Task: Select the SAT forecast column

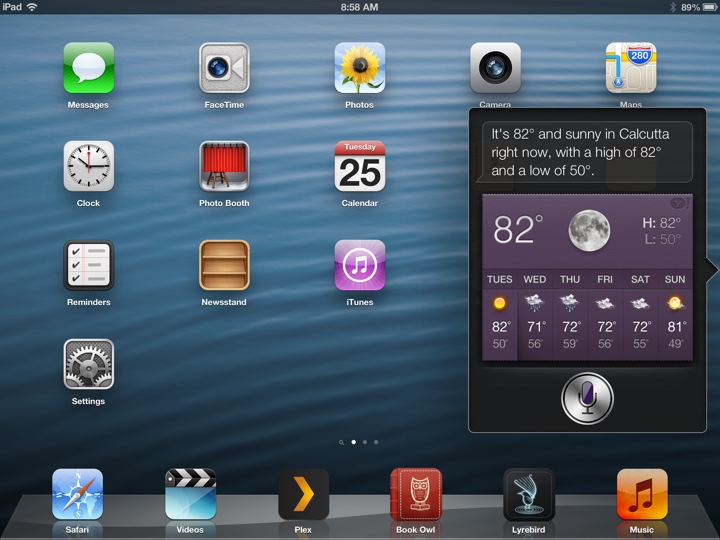Action: [640, 314]
